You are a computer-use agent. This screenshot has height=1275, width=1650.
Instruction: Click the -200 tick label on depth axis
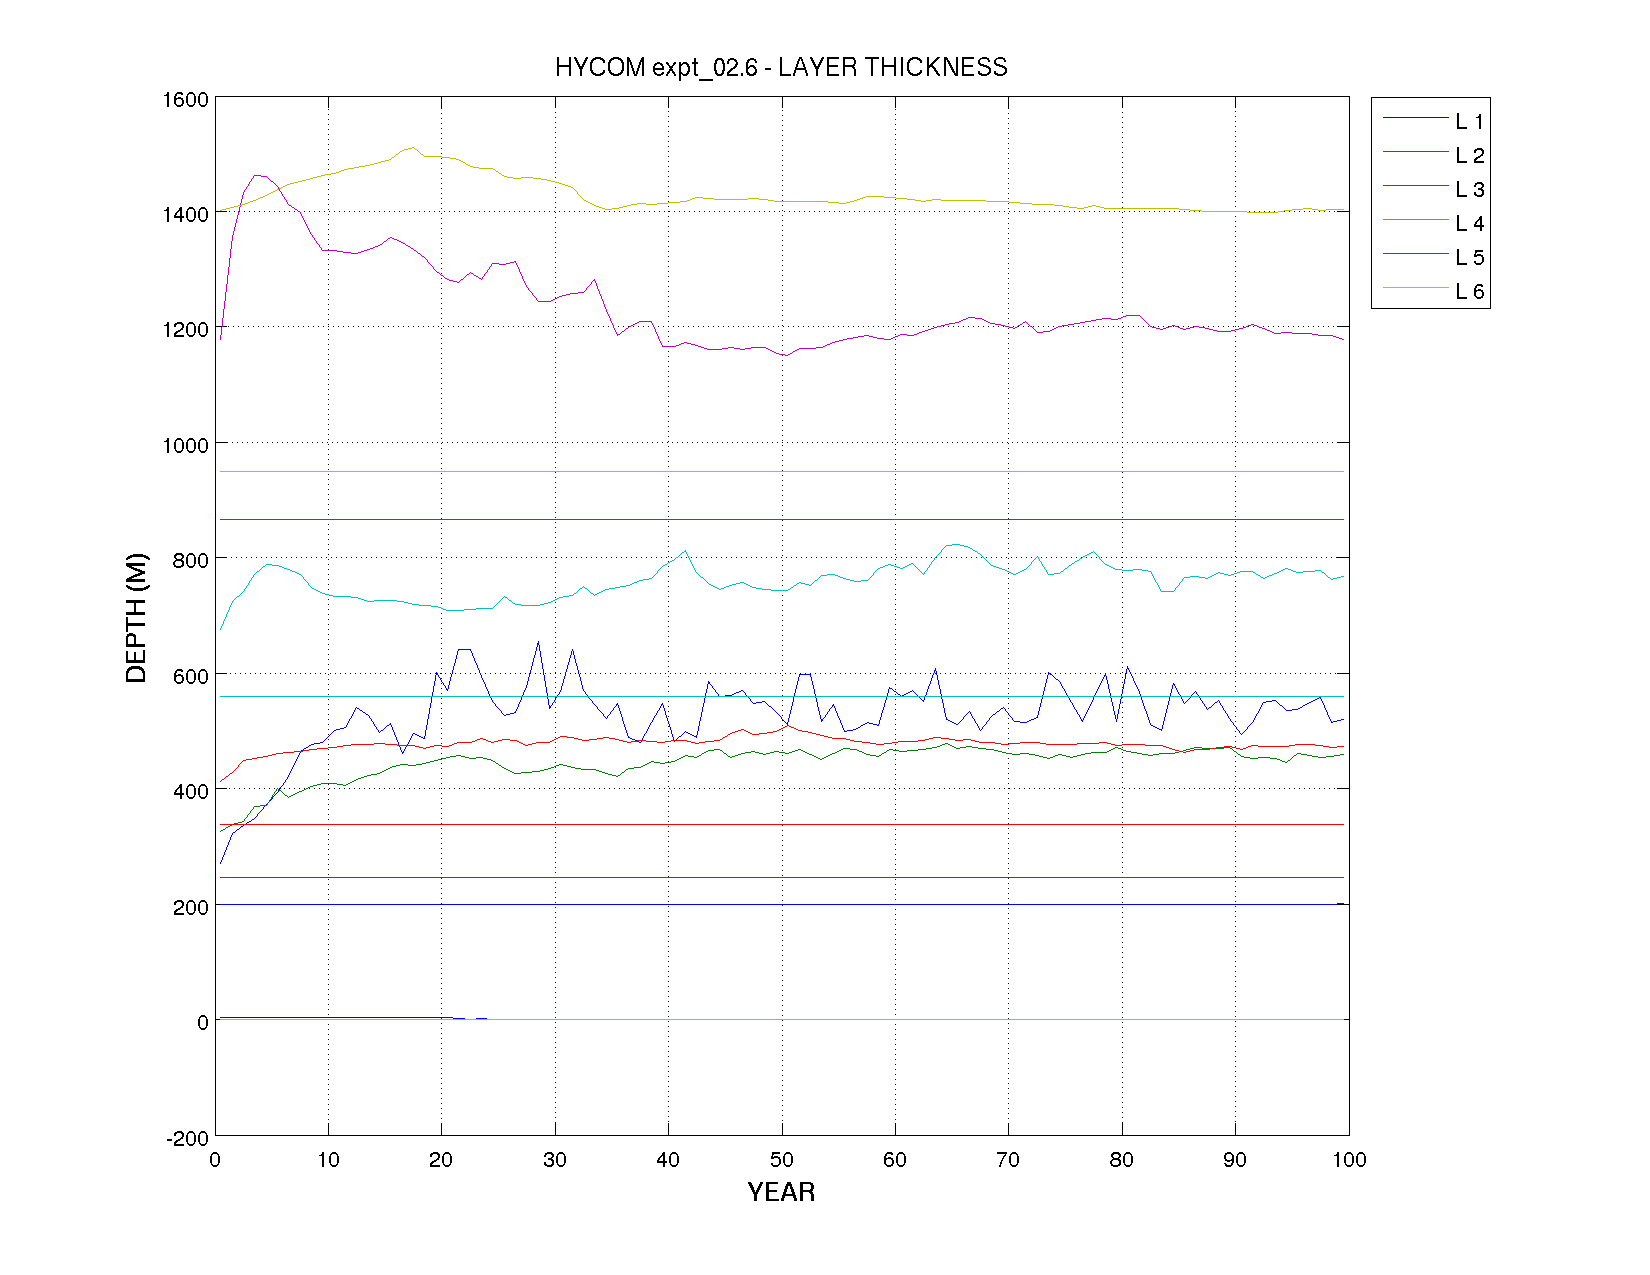(x=187, y=1138)
